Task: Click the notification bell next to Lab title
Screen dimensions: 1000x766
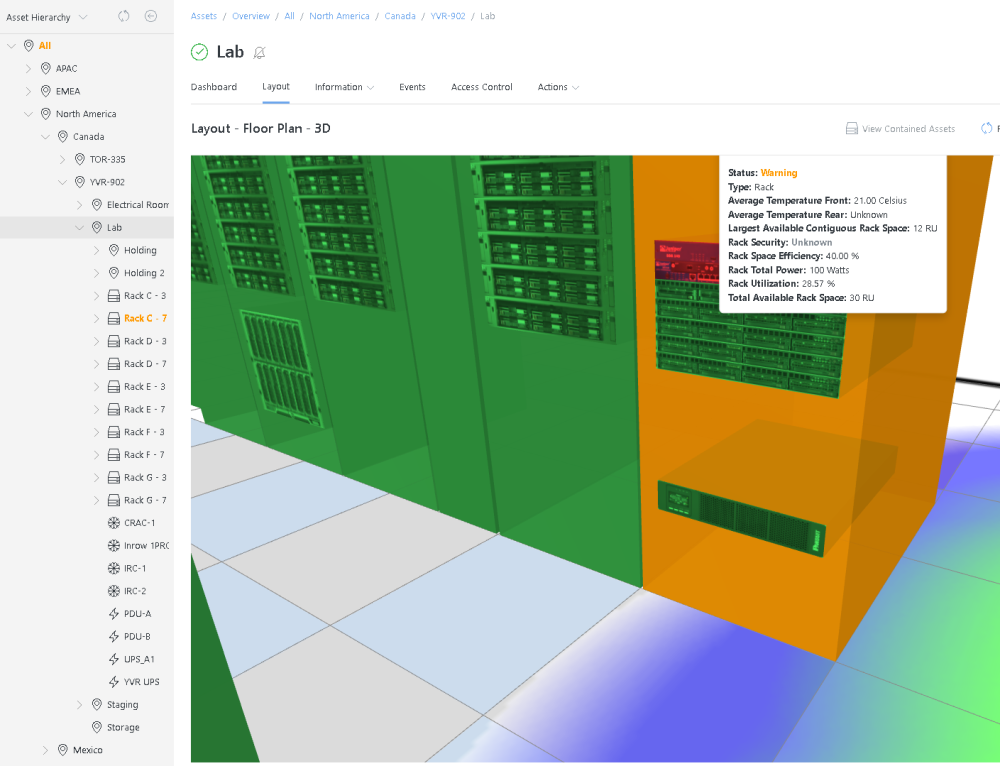Action: point(259,52)
